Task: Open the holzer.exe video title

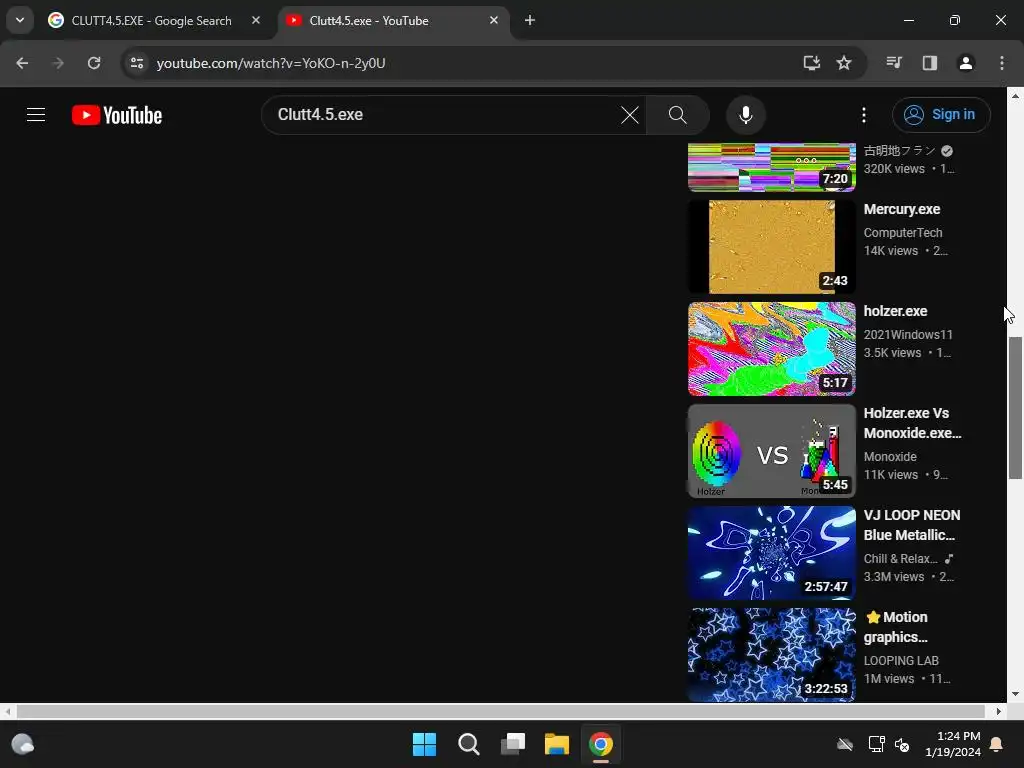Action: coord(895,312)
